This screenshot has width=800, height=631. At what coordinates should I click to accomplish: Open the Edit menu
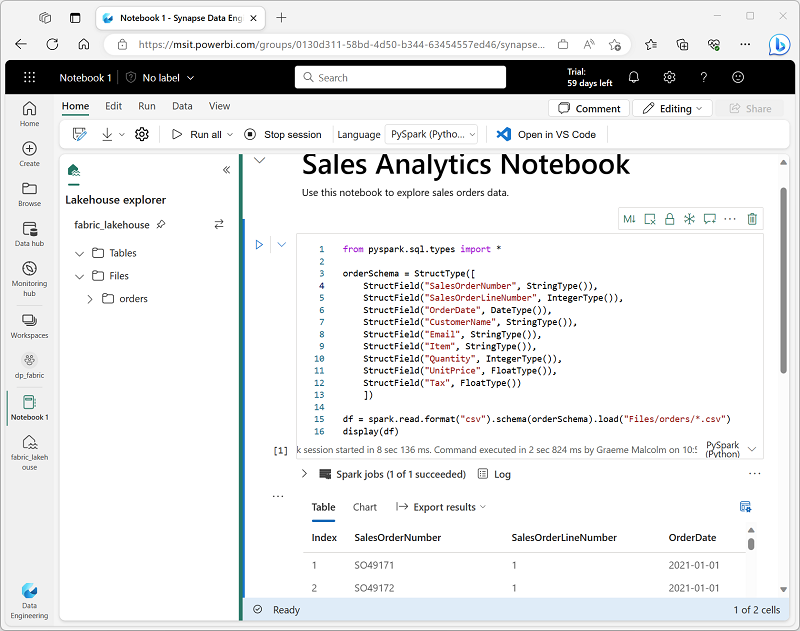coord(113,106)
